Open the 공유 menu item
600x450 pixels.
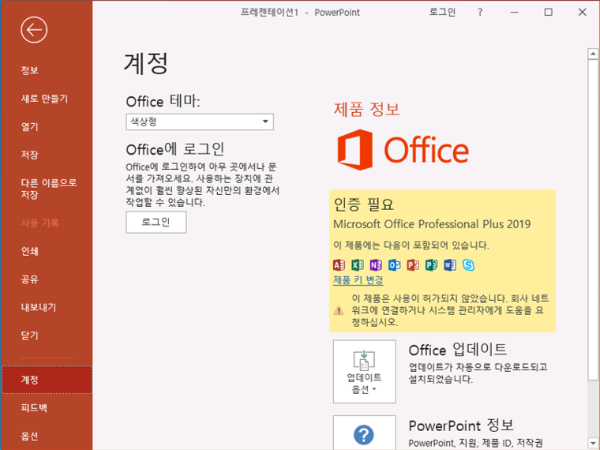click(x=29, y=279)
